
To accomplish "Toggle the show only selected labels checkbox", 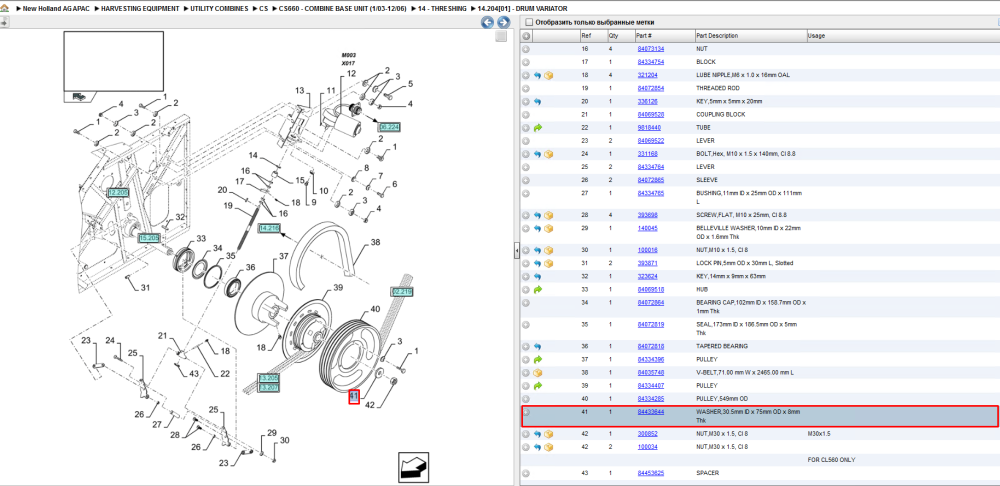I will [x=528, y=22].
